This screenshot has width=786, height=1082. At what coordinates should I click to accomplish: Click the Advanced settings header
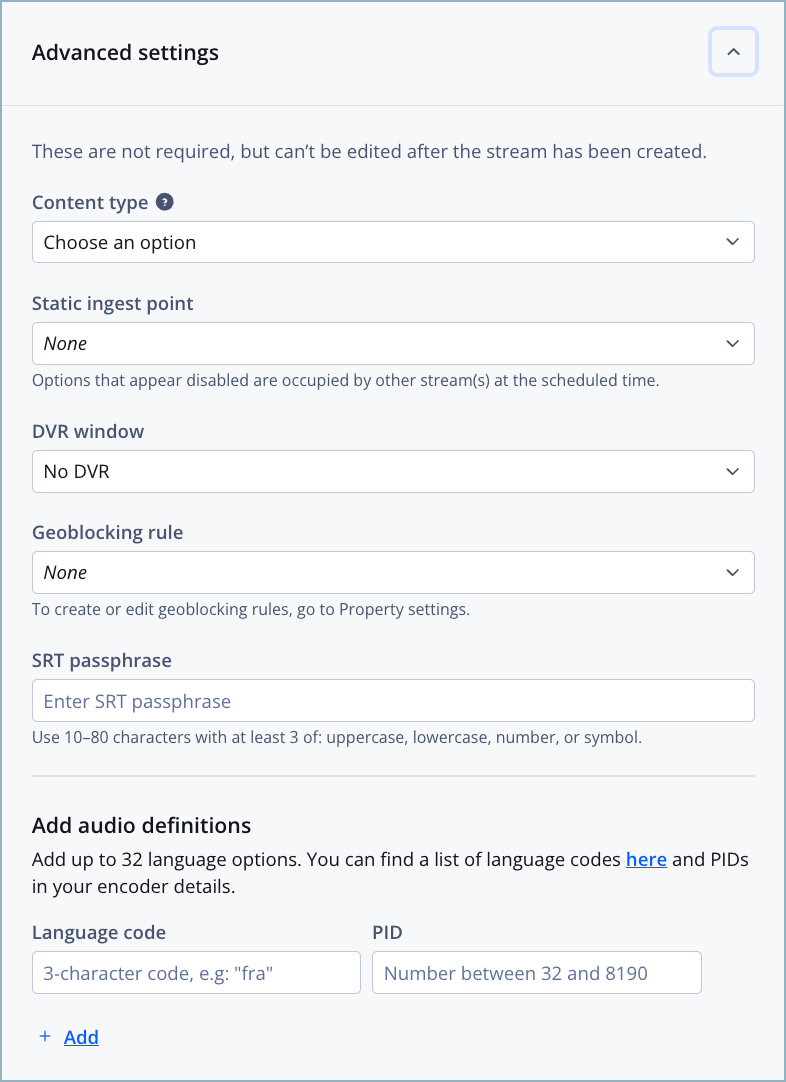coord(125,52)
